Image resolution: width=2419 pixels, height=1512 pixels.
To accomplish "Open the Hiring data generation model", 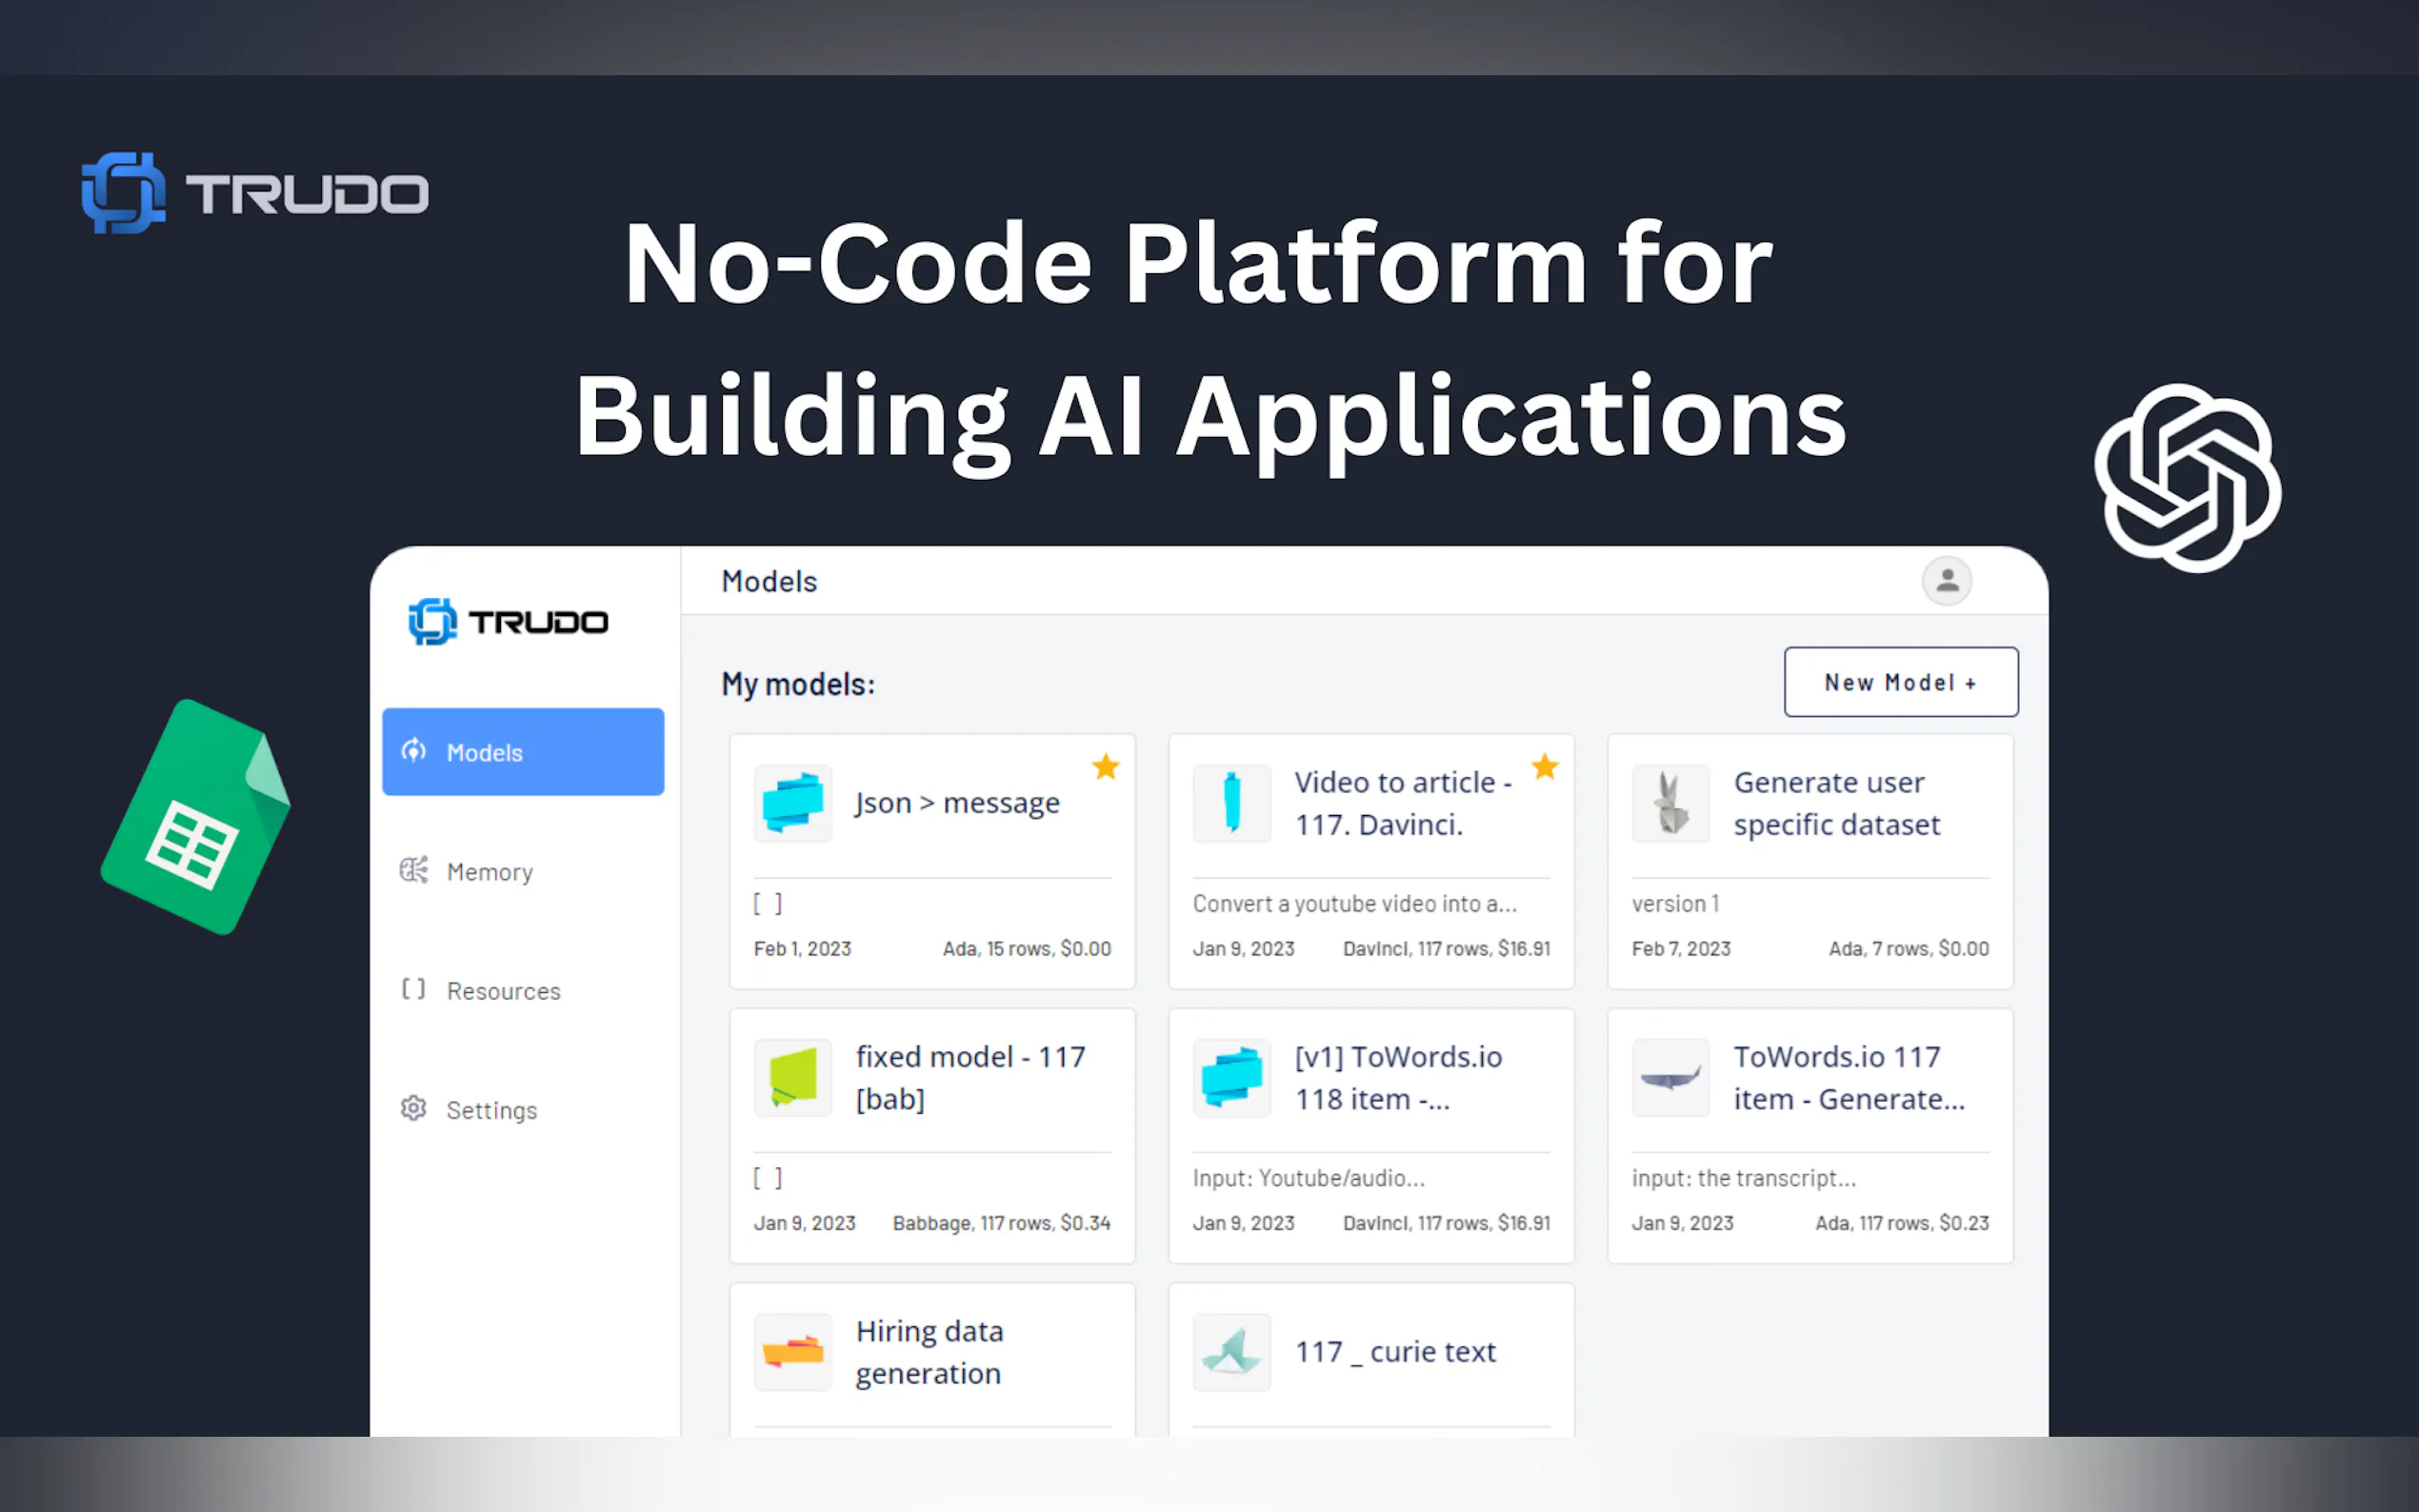I will (929, 1352).
